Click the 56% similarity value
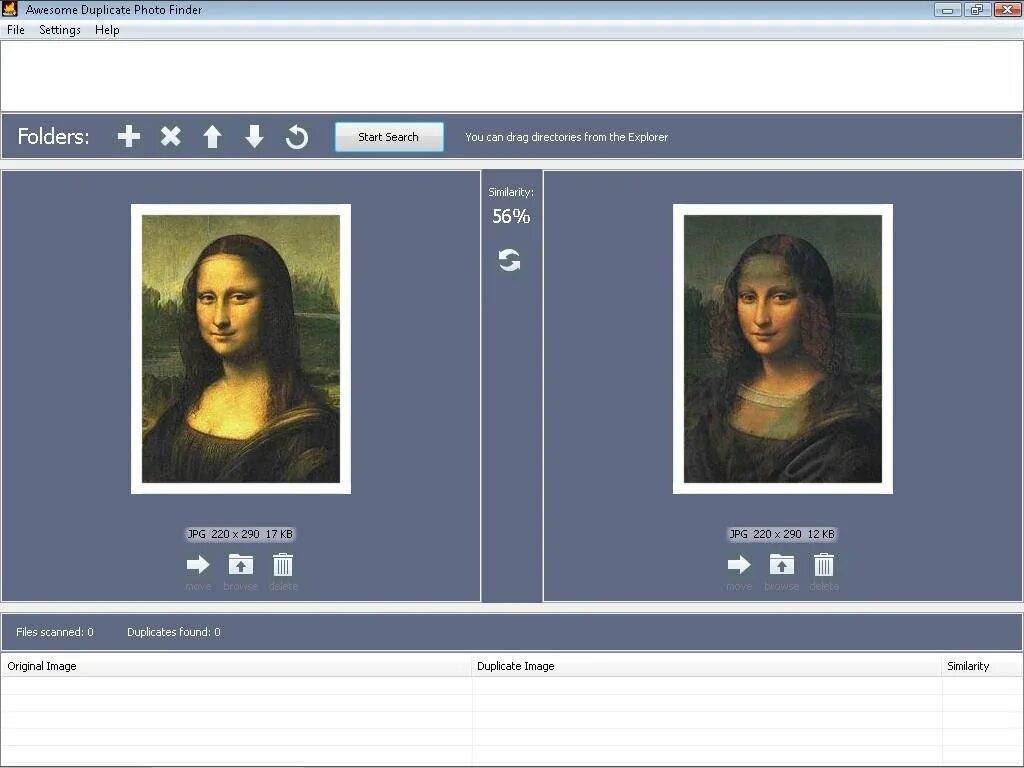 pos(511,216)
